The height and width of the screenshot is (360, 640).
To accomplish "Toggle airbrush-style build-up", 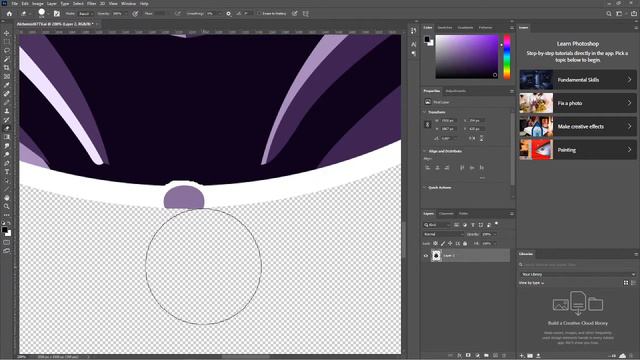I will (x=178, y=13).
